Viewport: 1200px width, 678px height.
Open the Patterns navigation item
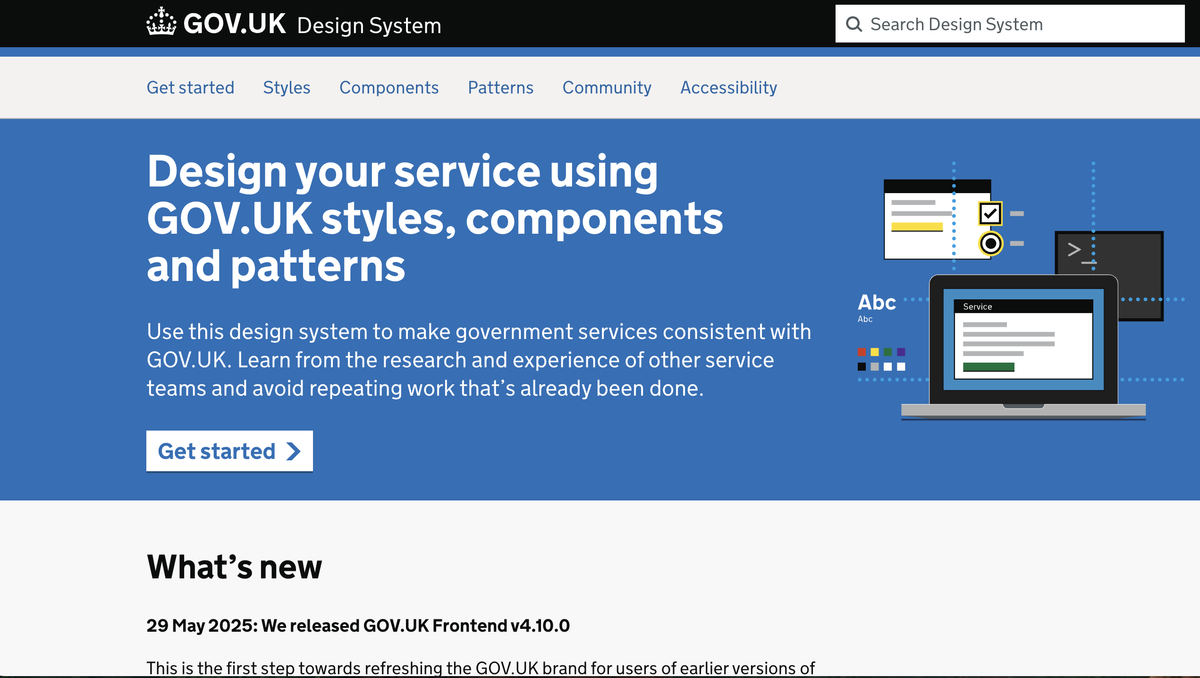[501, 87]
